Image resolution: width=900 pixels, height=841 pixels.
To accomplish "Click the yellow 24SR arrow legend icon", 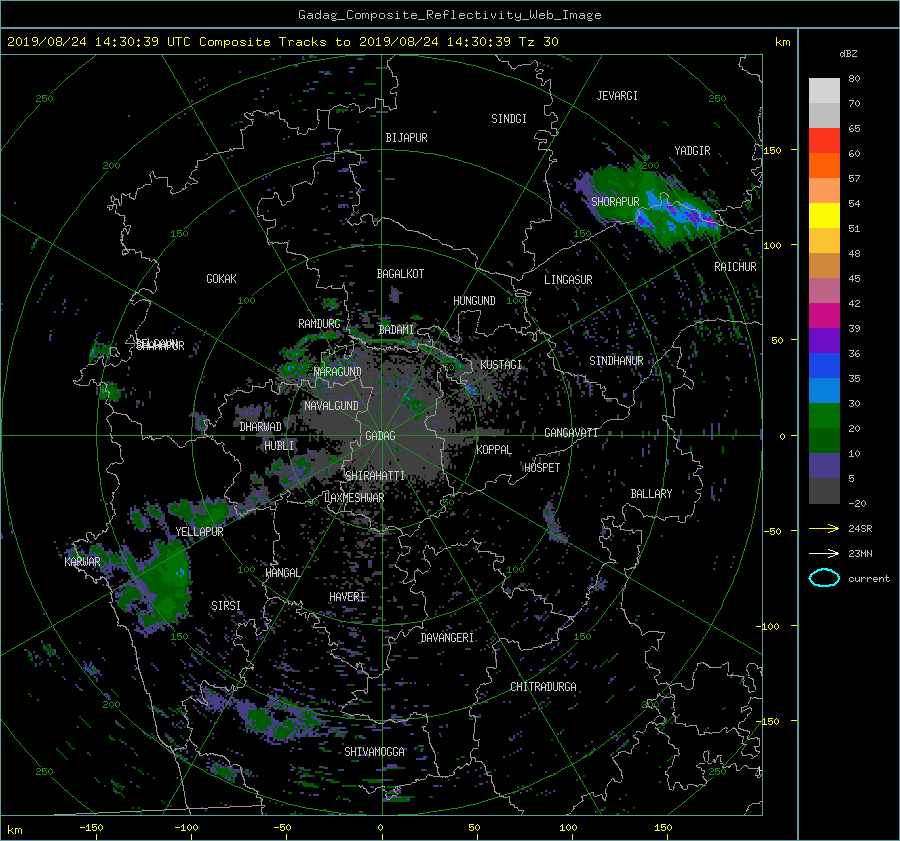I will coord(824,528).
